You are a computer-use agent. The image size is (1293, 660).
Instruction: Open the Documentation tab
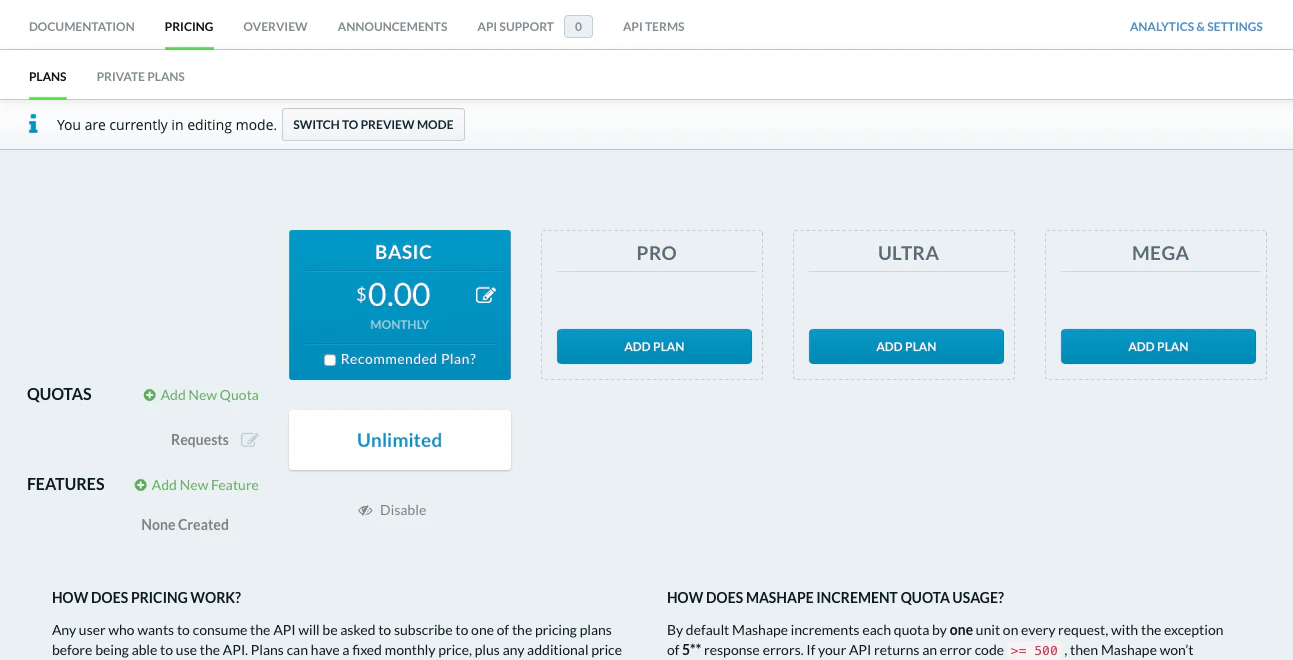[82, 27]
